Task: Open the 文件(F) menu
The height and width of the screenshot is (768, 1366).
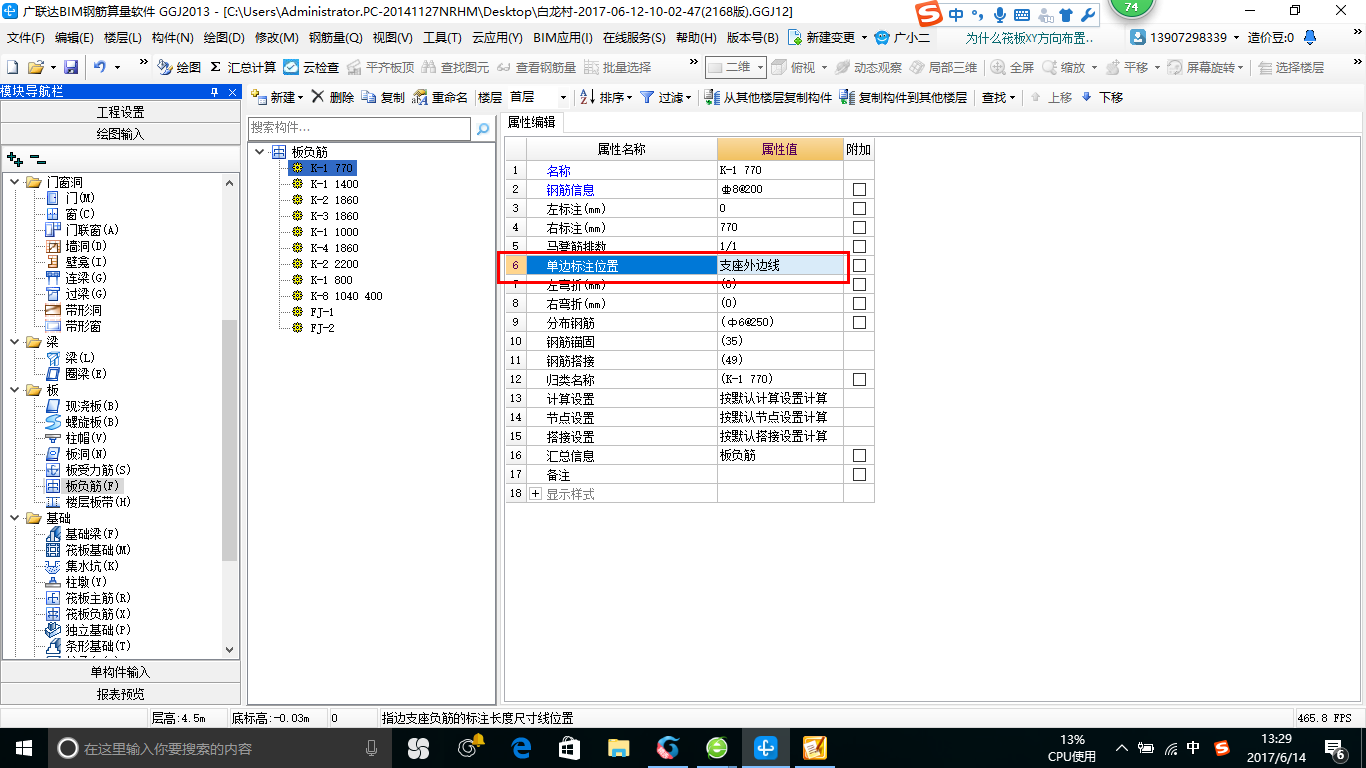Action: click(26, 37)
